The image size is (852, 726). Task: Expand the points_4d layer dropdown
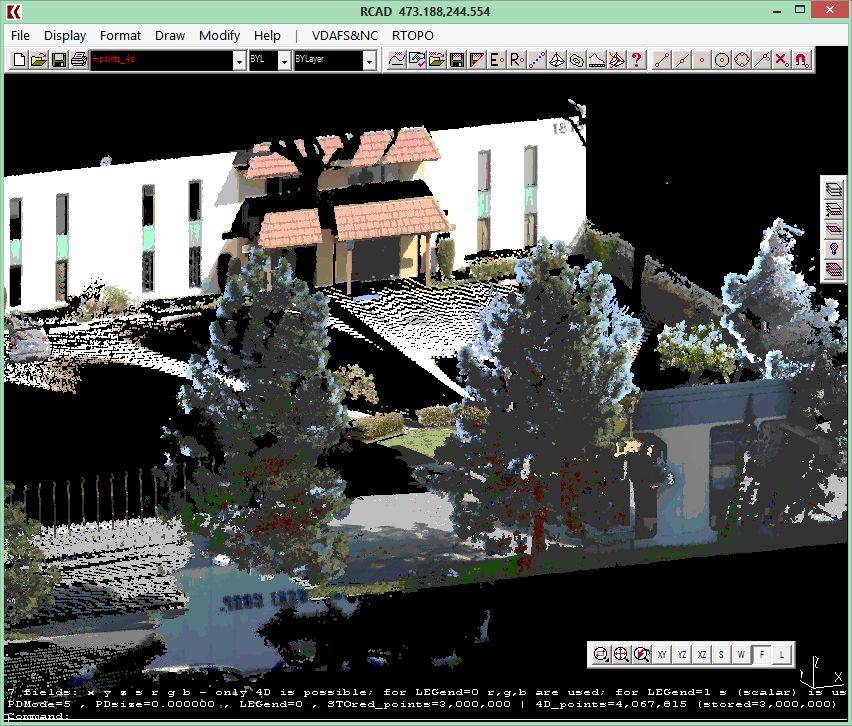click(x=239, y=61)
